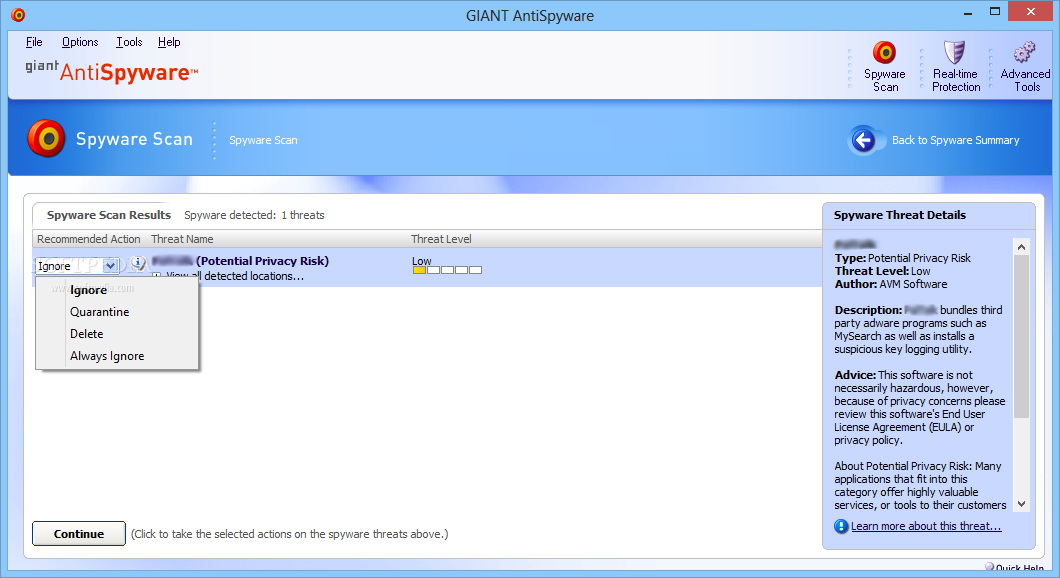1060x578 pixels.
Task: Open the Spyware Scan toolbar icon
Action: pyautogui.click(x=884, y=53)
